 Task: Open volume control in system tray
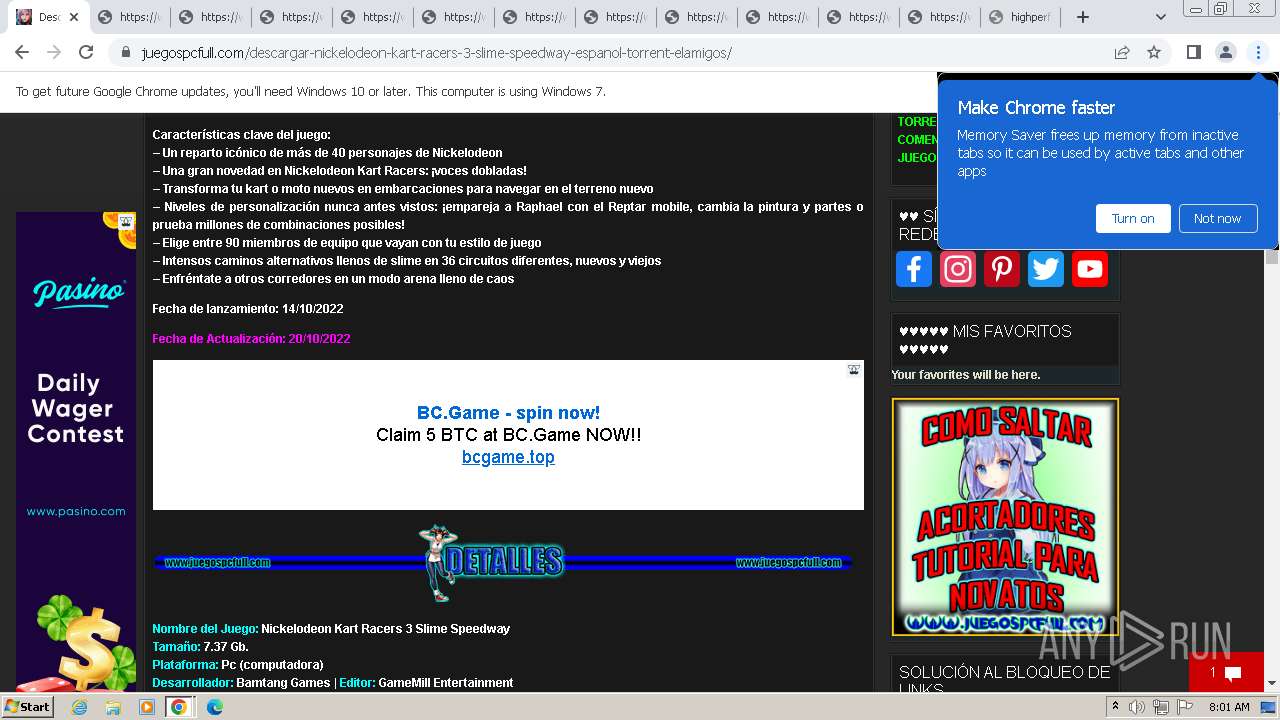coord(1137,707)
